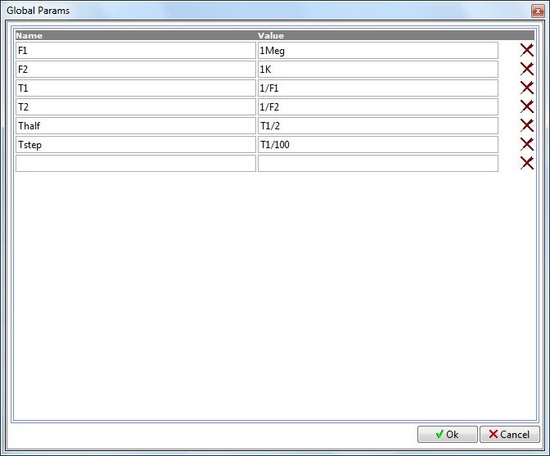Remove the empty last row
Viewport: 550px width, 456px height.
point(526,163)
